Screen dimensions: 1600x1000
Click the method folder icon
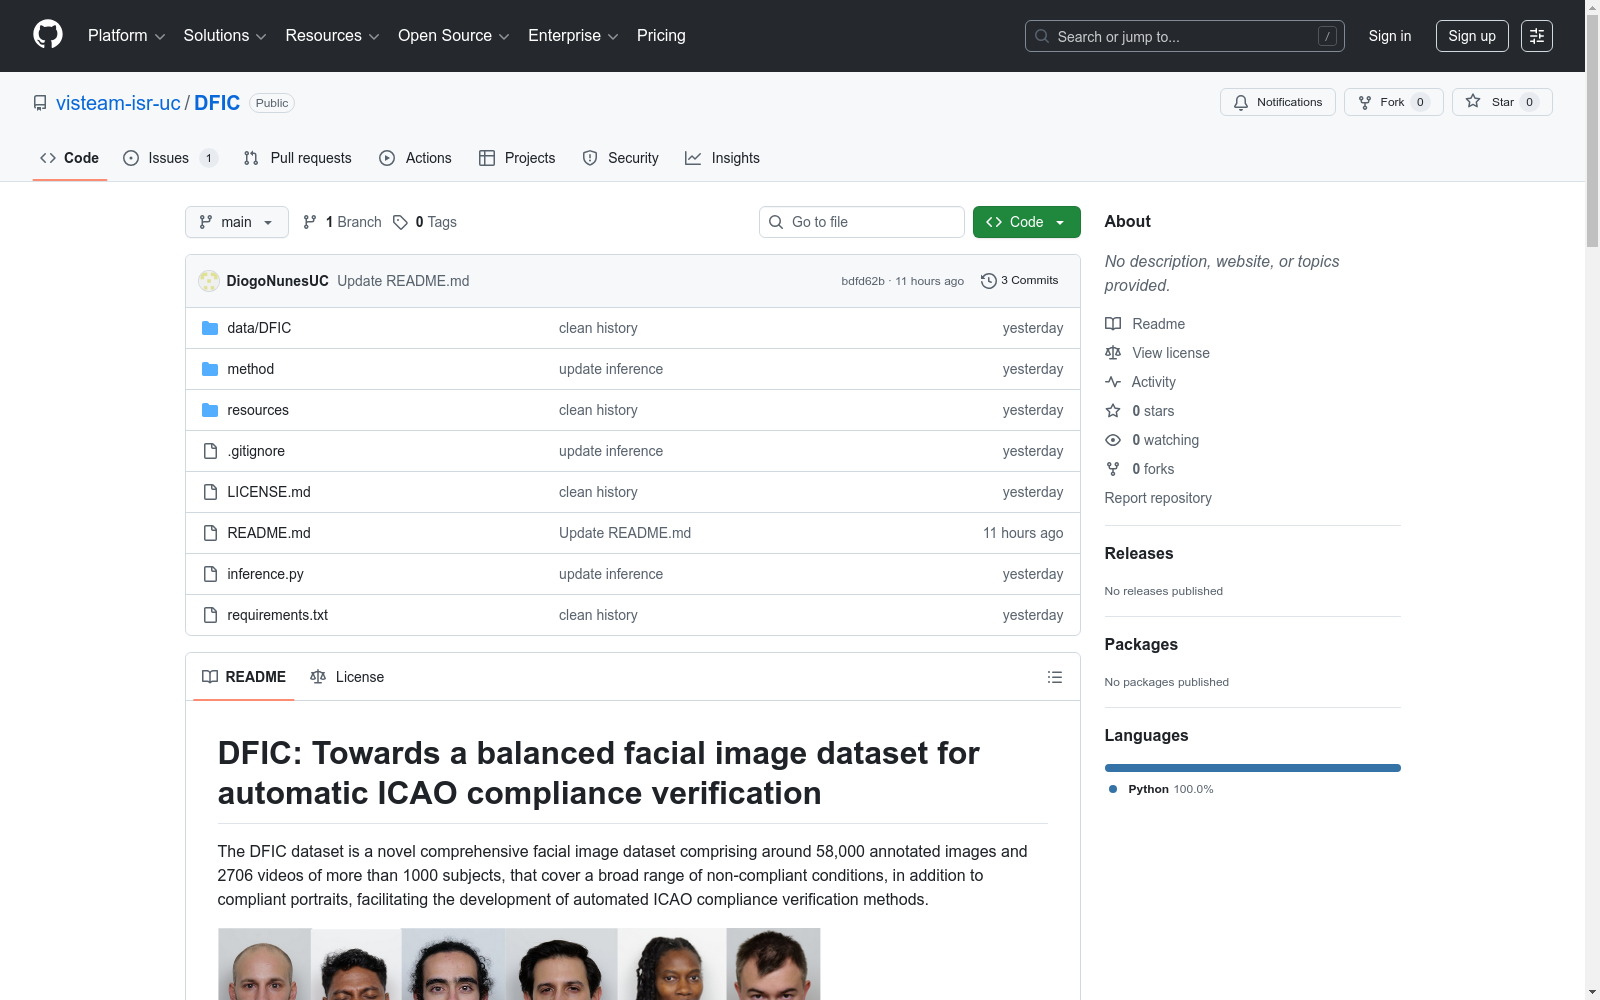point(210,369)
